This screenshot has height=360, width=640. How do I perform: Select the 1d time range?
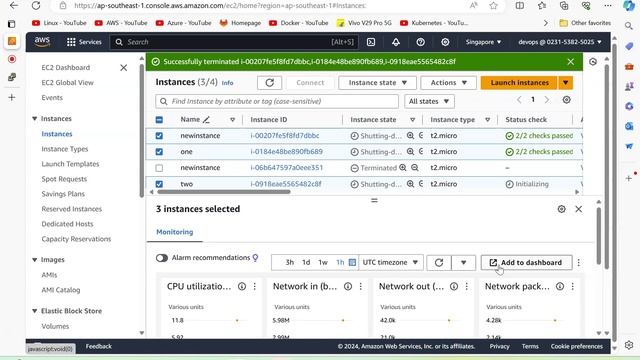306,262
